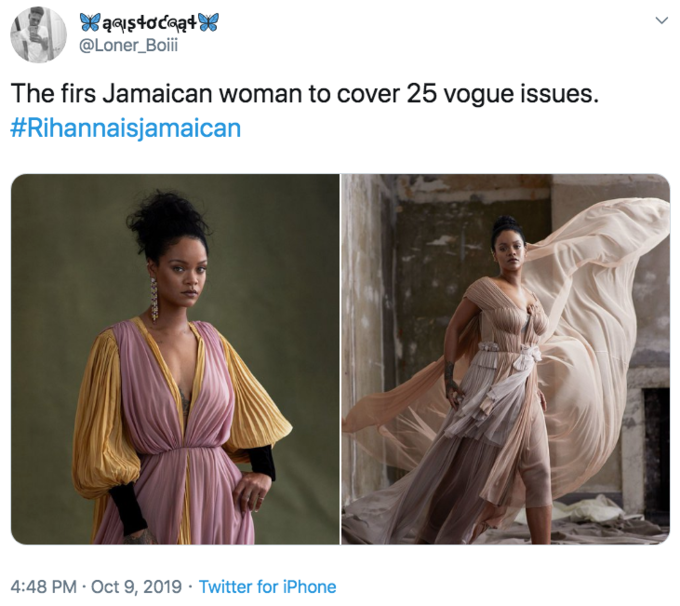Follow the #Rihannaisjamaican hashtag
This screenshot has width=680, height=606.
click(x=126, y=128)
